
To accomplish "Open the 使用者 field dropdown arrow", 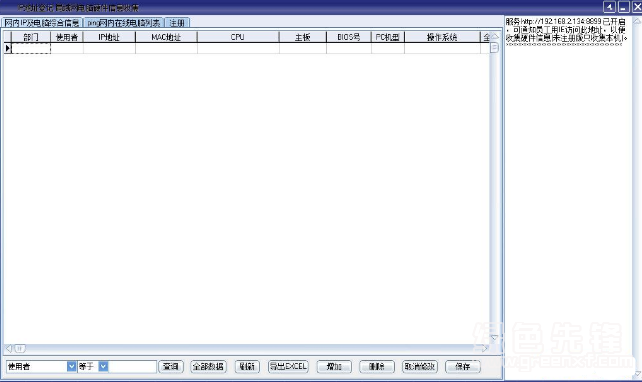I will pyautogui.click(x=71, y=366).
